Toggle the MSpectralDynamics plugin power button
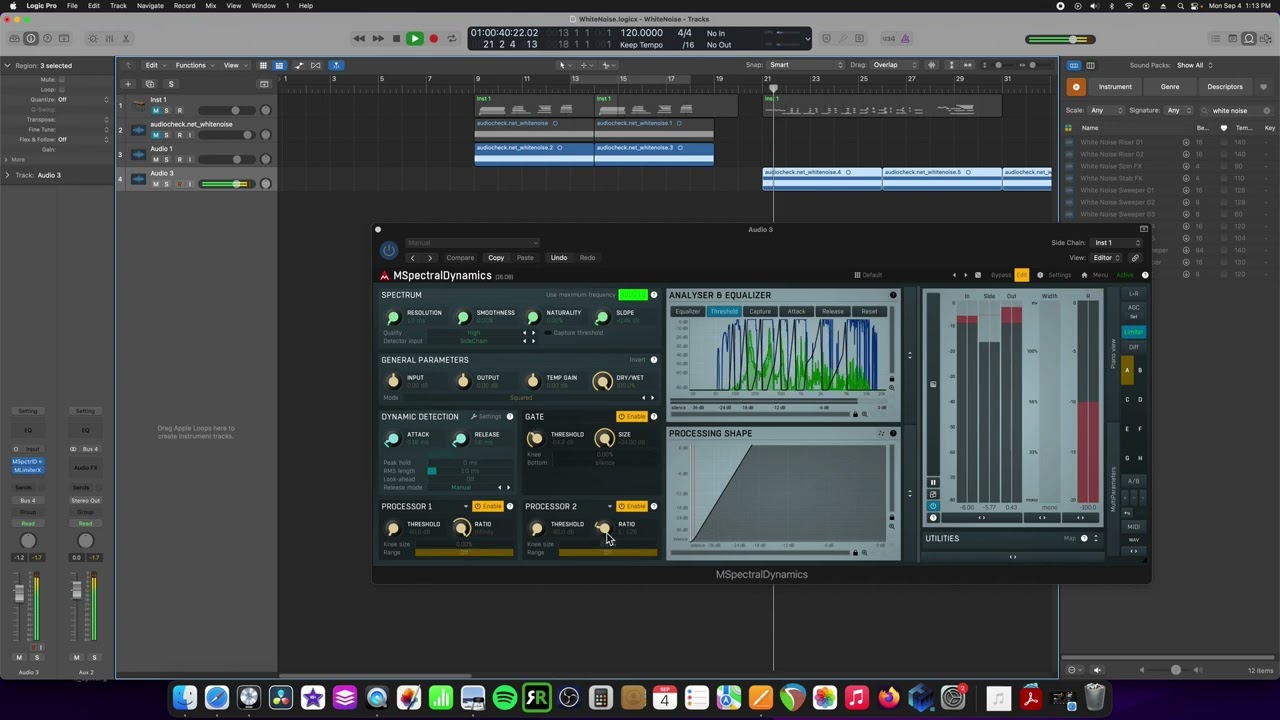This screenshot has width=1280, height=720. (x=389, y=250)
